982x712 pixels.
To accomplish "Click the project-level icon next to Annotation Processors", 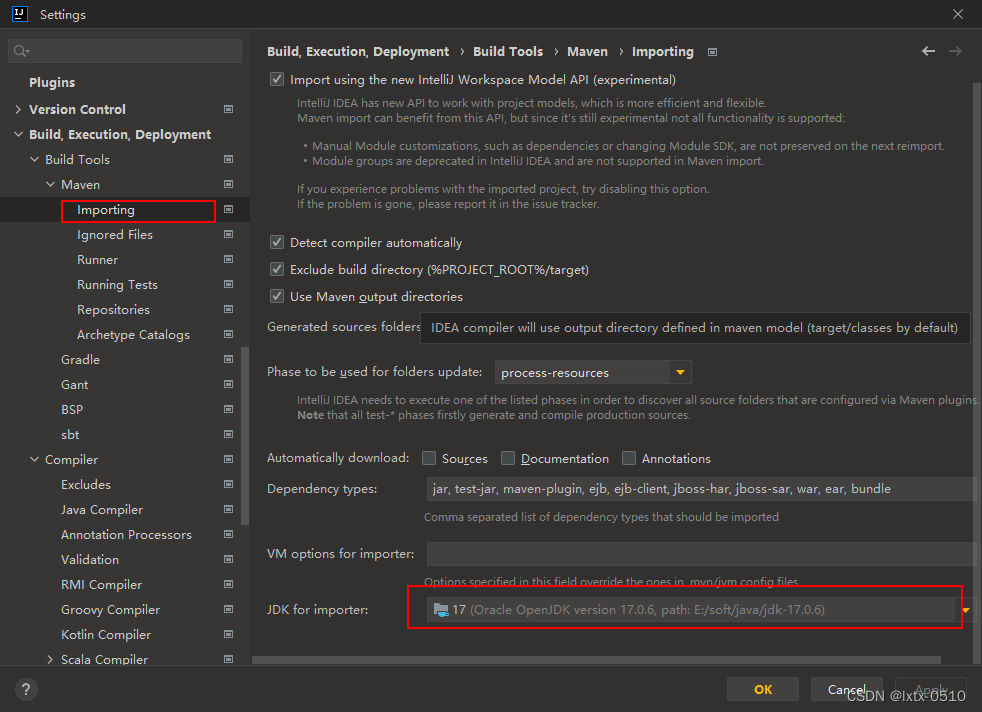I will pyautogui.click(x=229, y=534).
